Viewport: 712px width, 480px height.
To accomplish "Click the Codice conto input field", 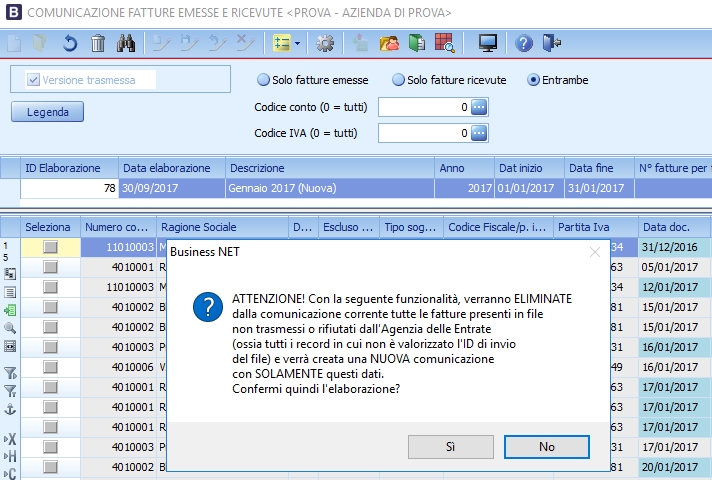I will [424, 107].
